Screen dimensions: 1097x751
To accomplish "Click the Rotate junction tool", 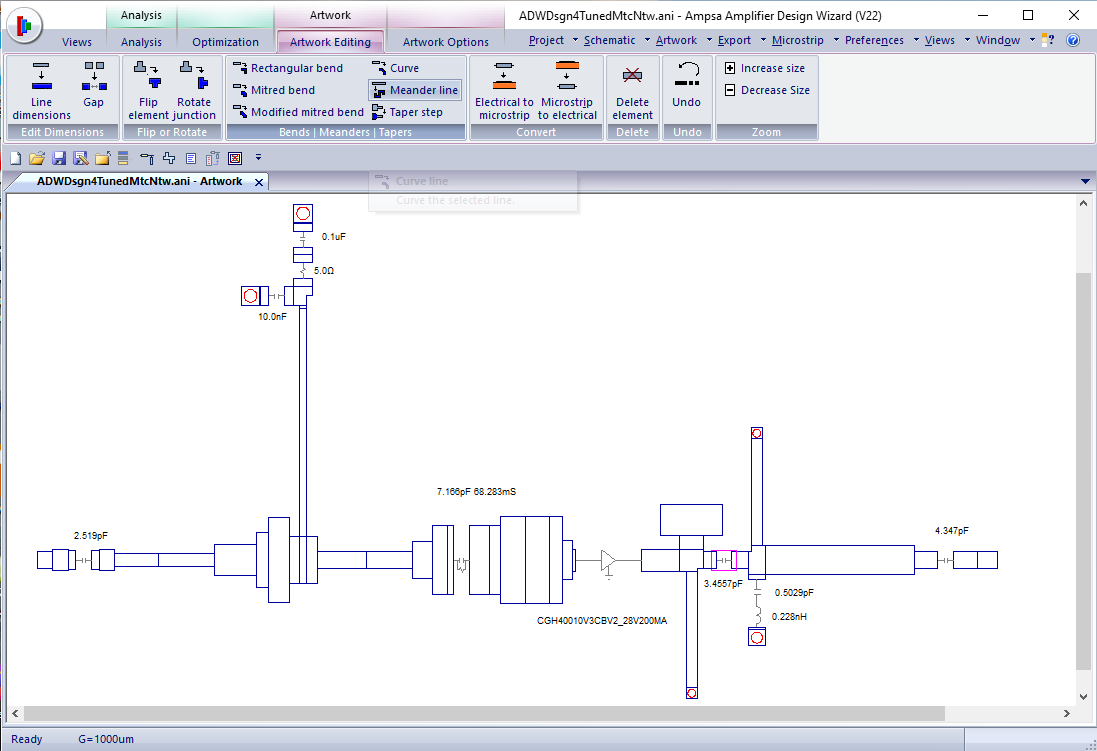I will click(x=194, y=90).
